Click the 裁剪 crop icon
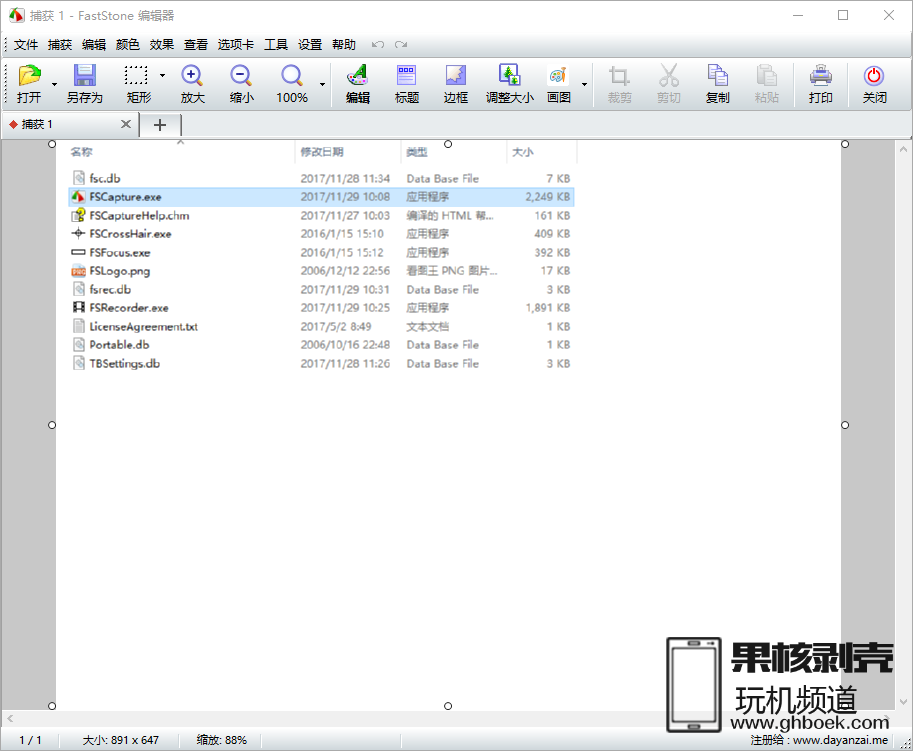The width and height of the screenshot is (913, 751). coord(620,84)
